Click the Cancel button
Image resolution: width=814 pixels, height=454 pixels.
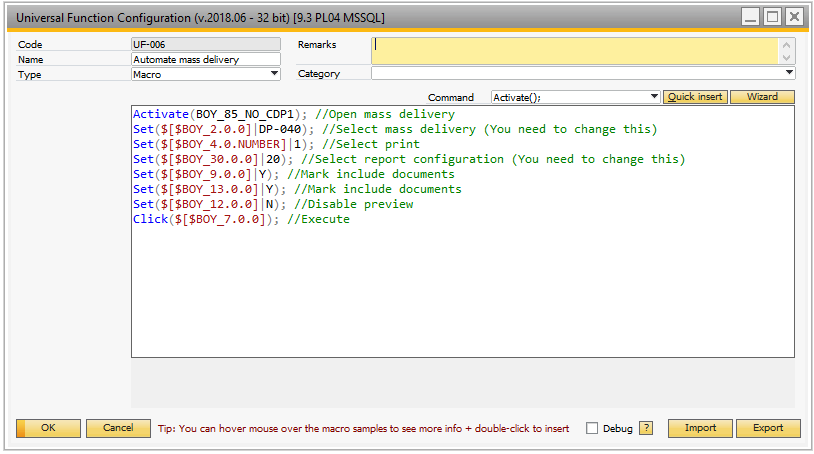(118, 428)
